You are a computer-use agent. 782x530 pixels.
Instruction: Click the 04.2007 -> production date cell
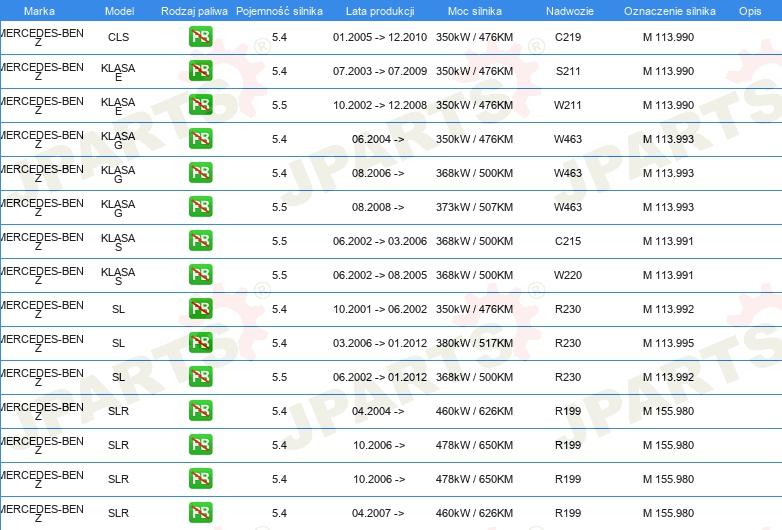(x=378, y=513)
